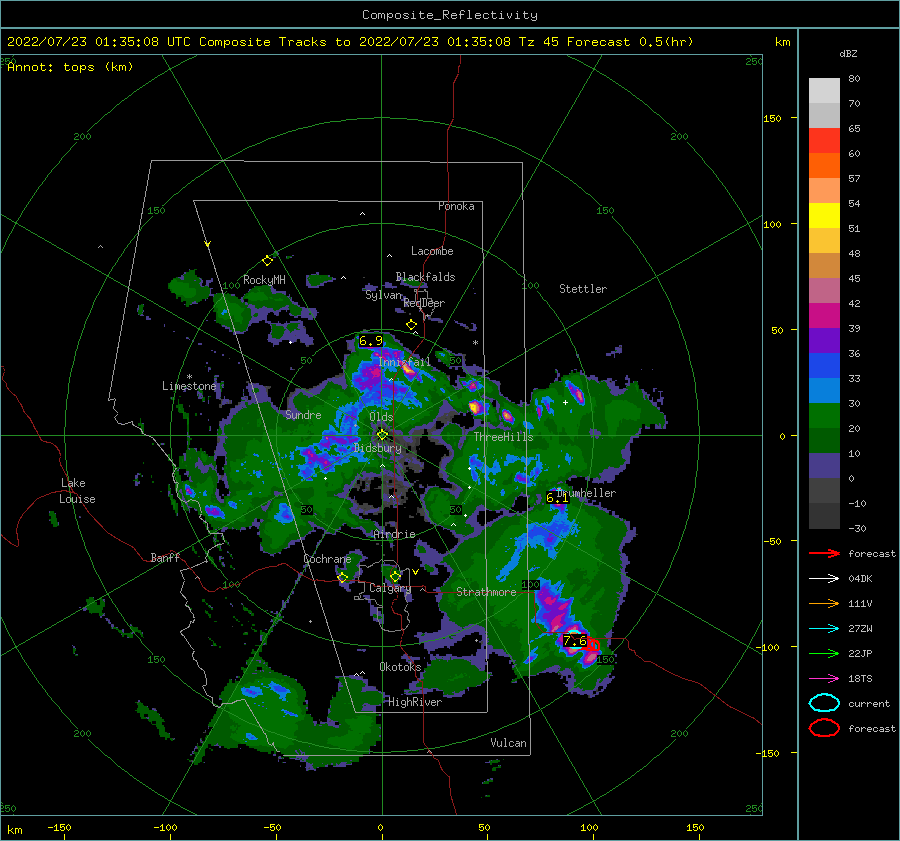The height and width of the screenshot is (841, 900).
Task: Click the Sundre label
Action: click(303, 415)
